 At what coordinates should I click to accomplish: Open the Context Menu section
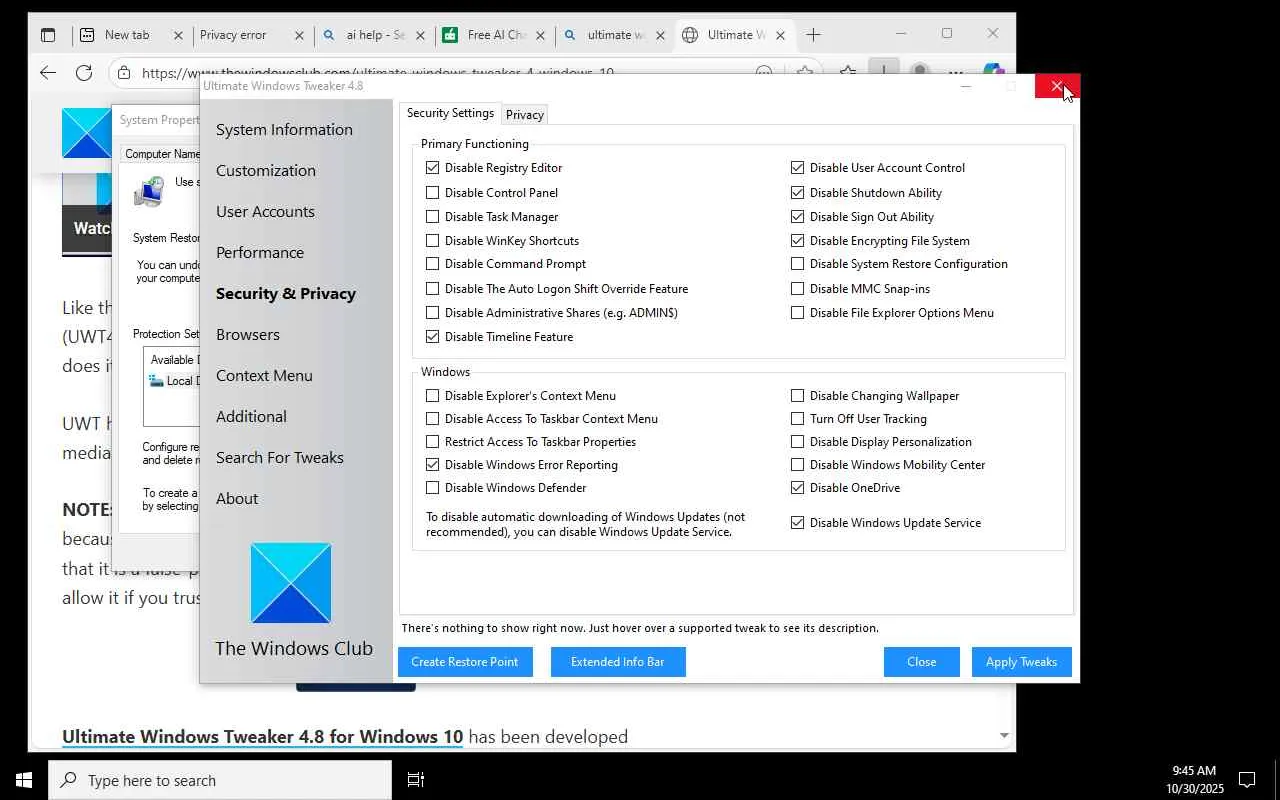tap(264, 376)
